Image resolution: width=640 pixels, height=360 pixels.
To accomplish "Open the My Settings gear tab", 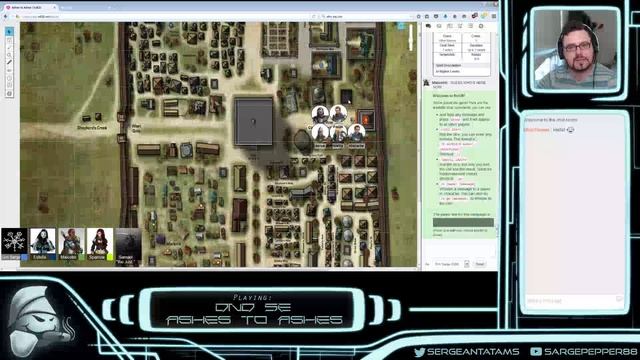I will (x=481, y=26).
